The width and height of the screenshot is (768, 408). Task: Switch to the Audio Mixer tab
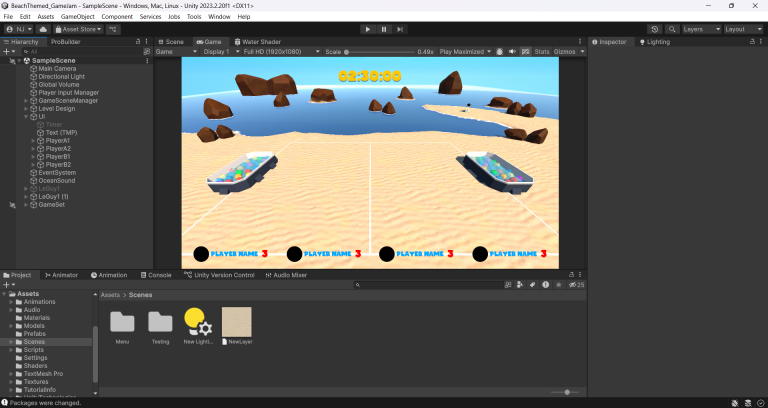[x=286, y=275]
